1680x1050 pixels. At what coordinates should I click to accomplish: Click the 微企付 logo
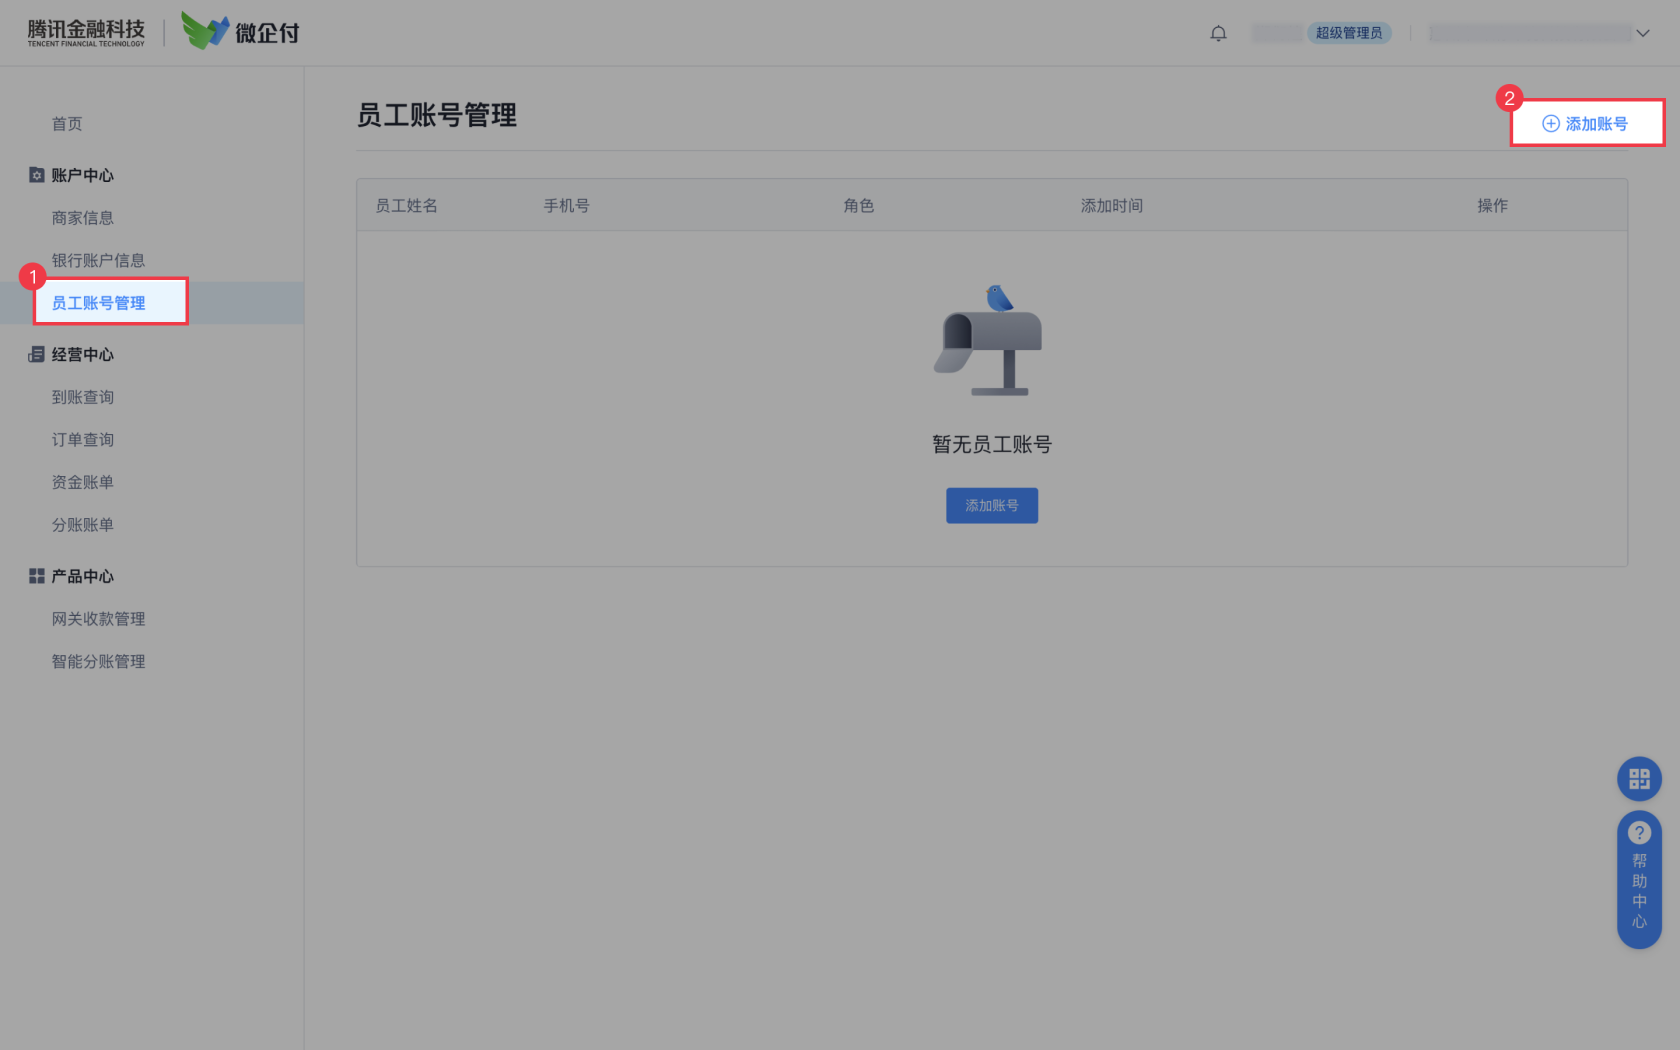(240, 31)
